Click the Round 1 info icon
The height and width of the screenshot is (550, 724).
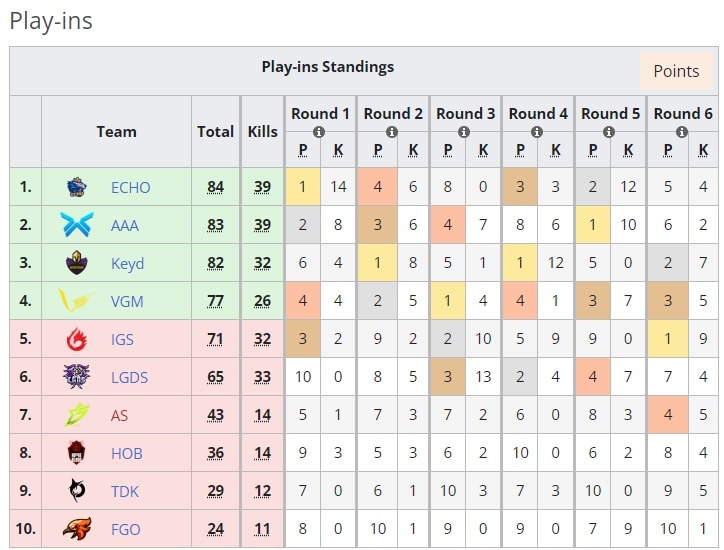(320, 131)
